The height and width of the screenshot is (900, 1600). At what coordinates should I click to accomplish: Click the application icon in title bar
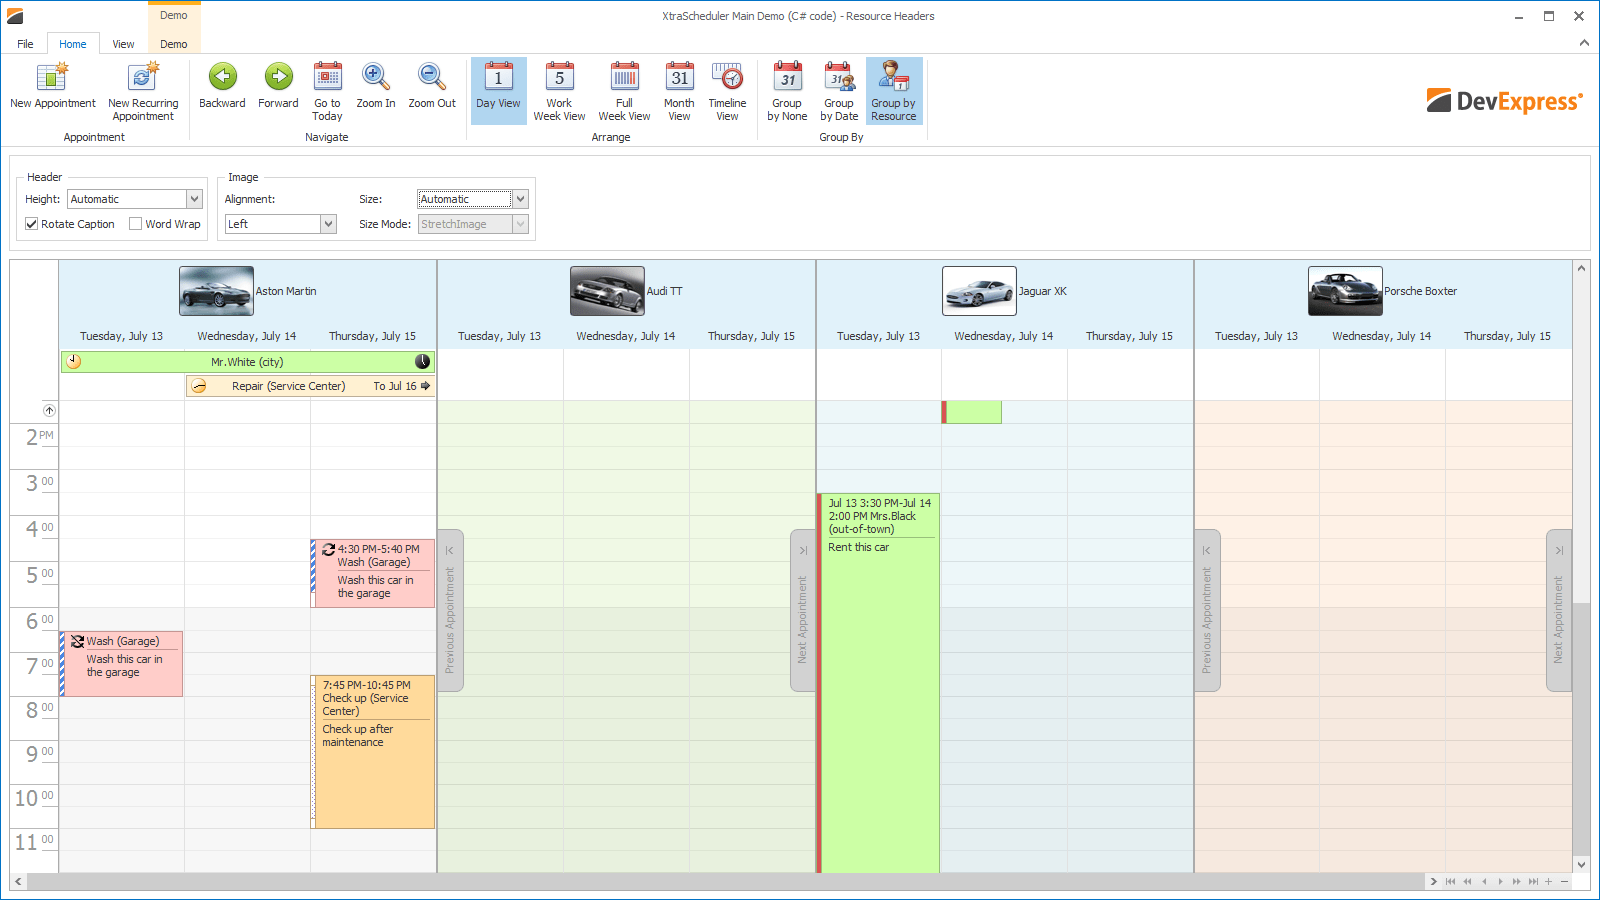(x=15, y=16)
